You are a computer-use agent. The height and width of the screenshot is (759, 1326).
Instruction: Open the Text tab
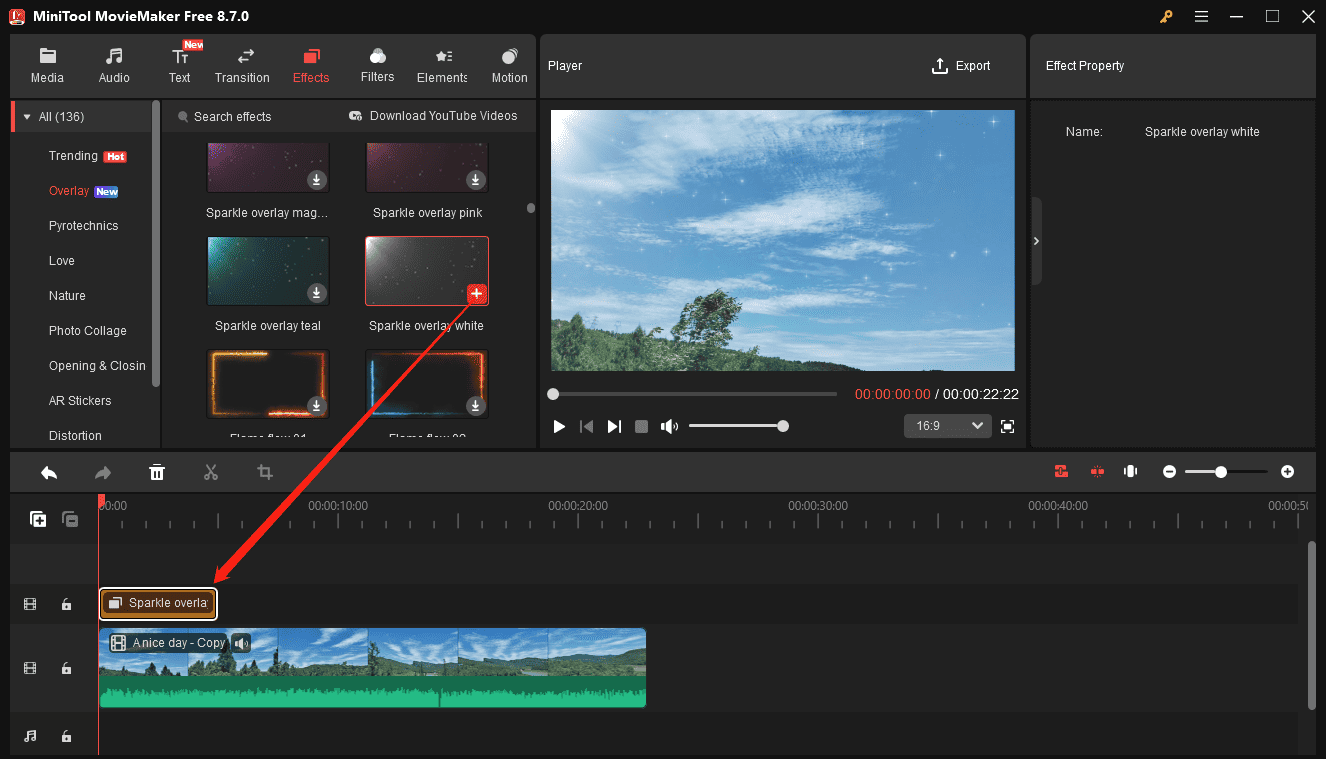coord(180,66)
